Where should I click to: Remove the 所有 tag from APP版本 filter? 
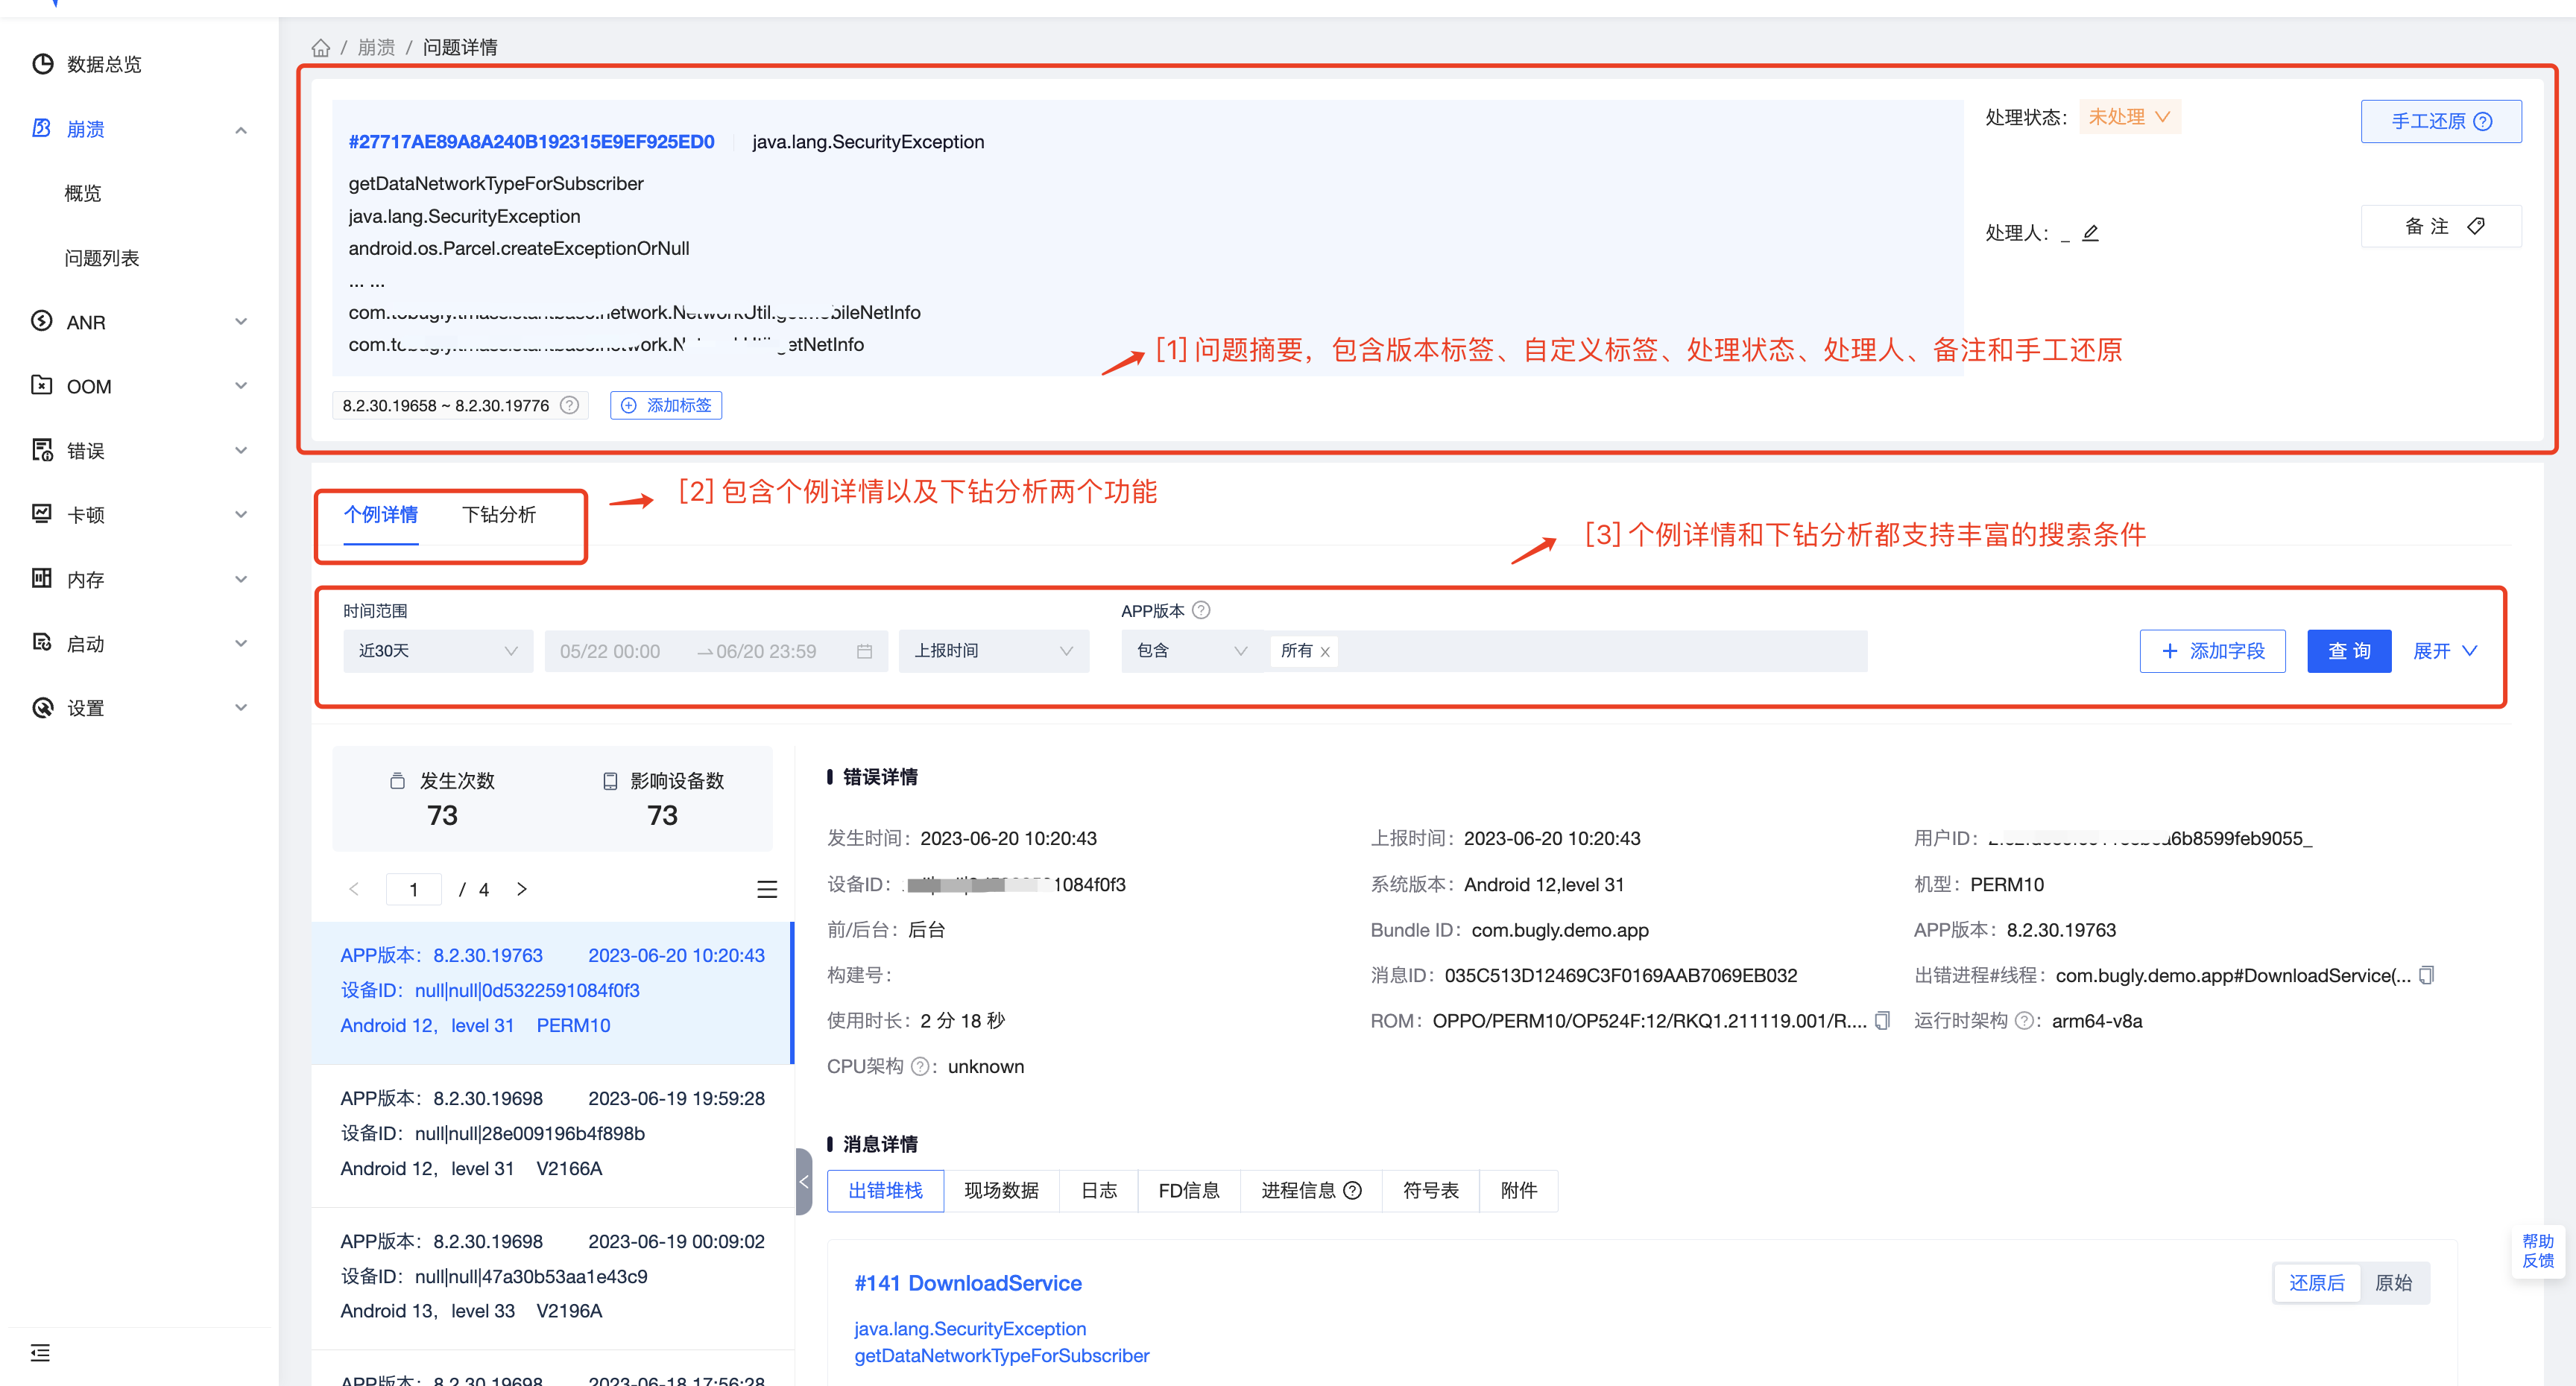(1325, 652)
